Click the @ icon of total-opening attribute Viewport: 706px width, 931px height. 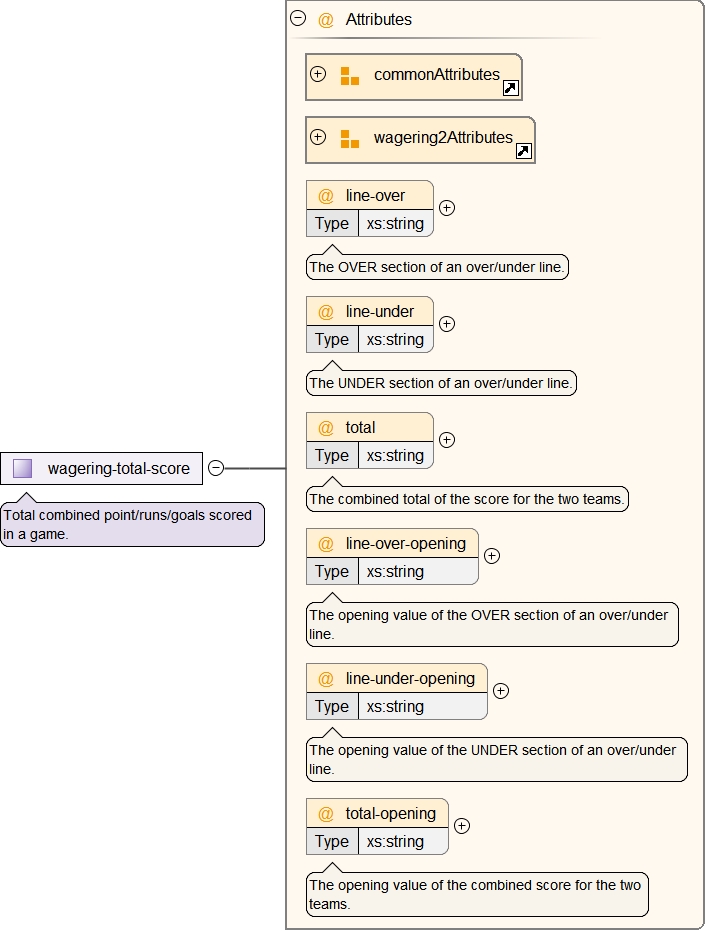325,813
